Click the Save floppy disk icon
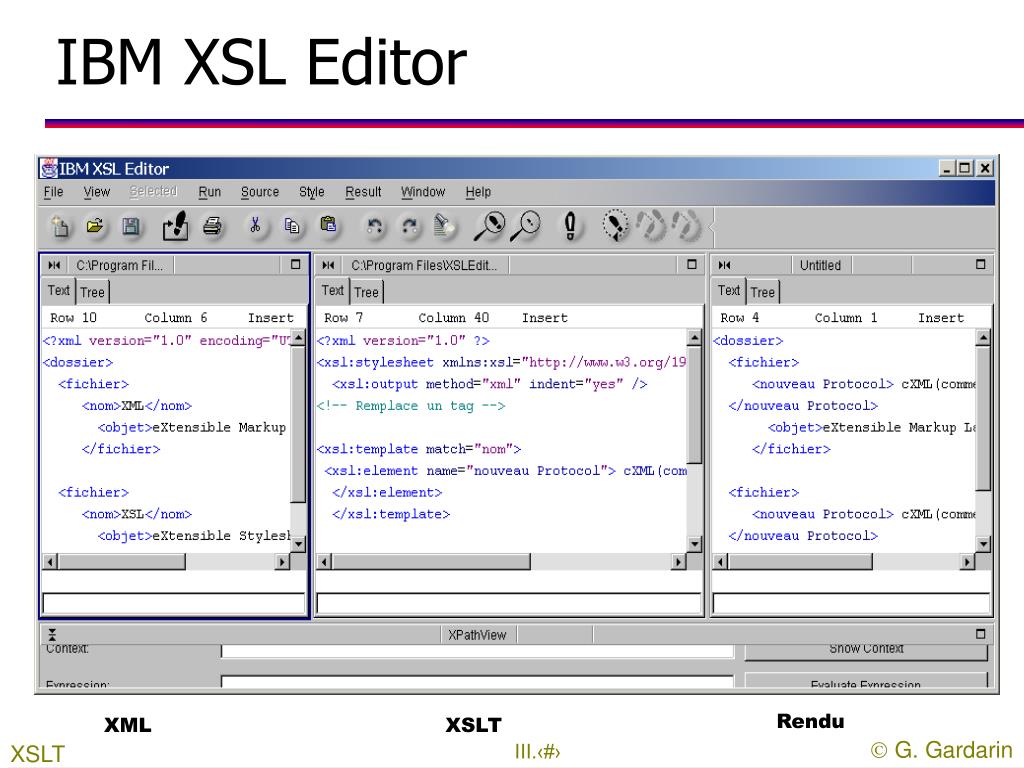 click(131, 227)
